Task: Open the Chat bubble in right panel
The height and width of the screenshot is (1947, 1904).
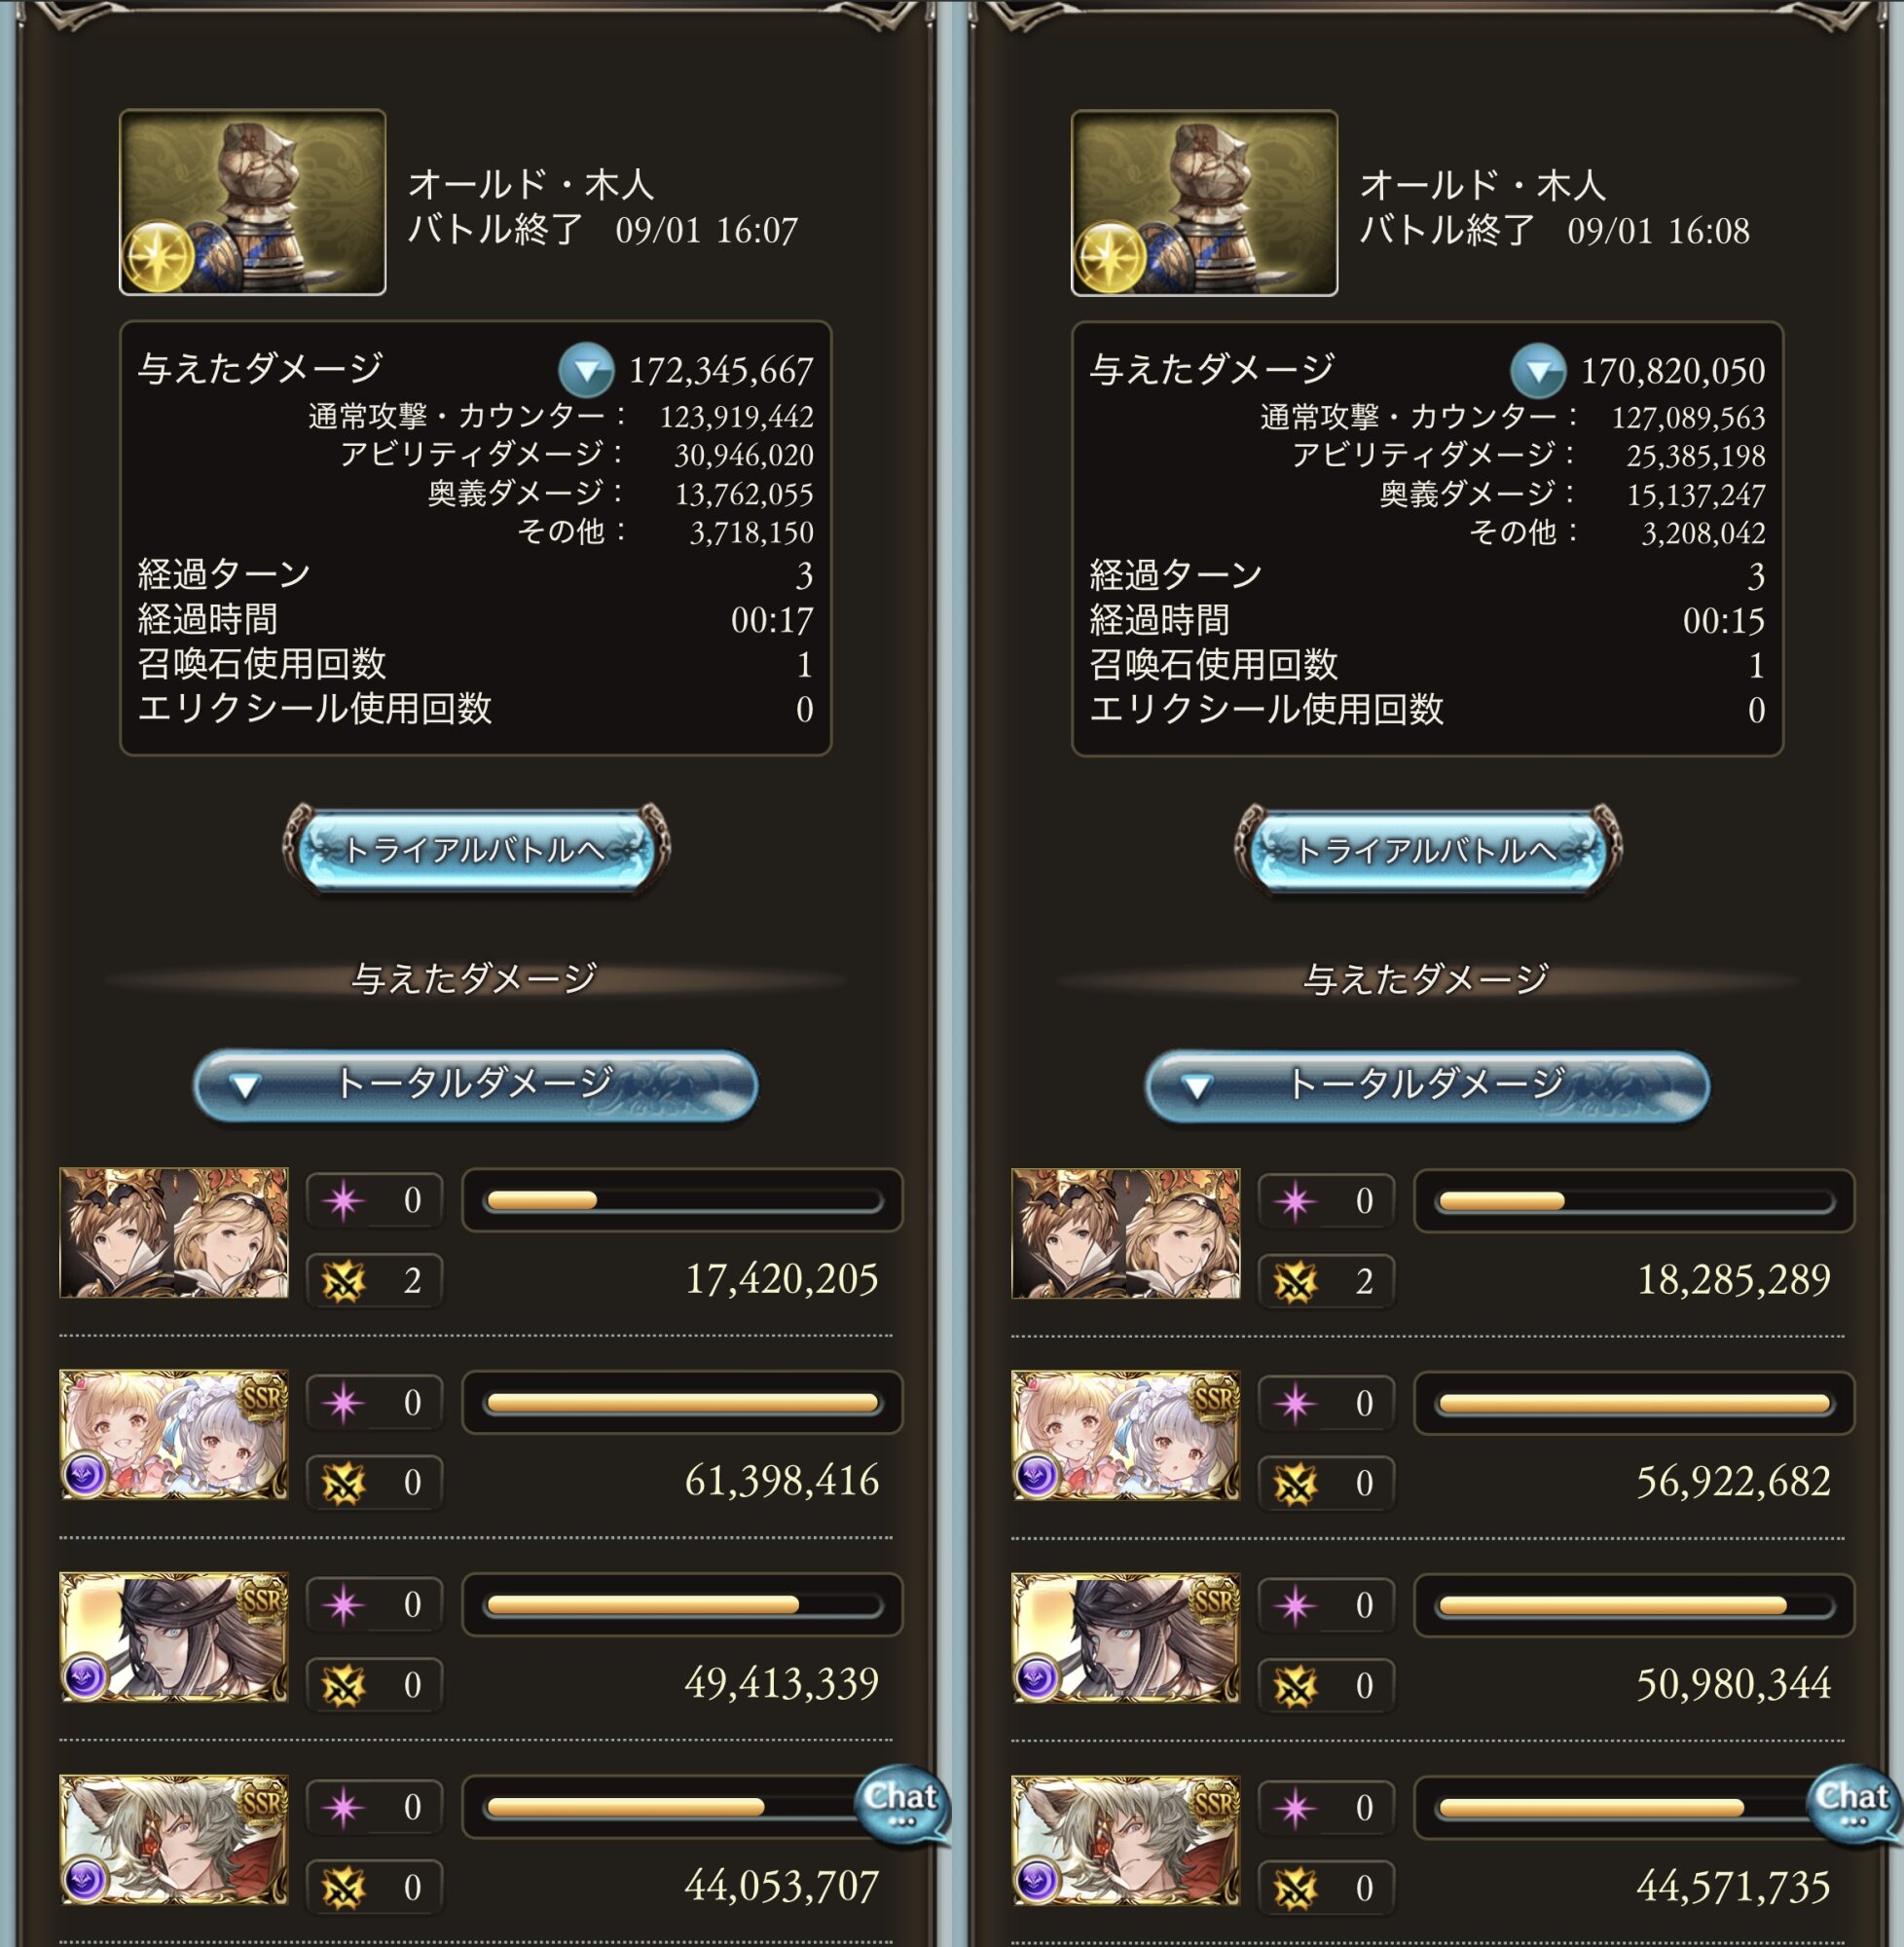Action: point(1853,1805)
